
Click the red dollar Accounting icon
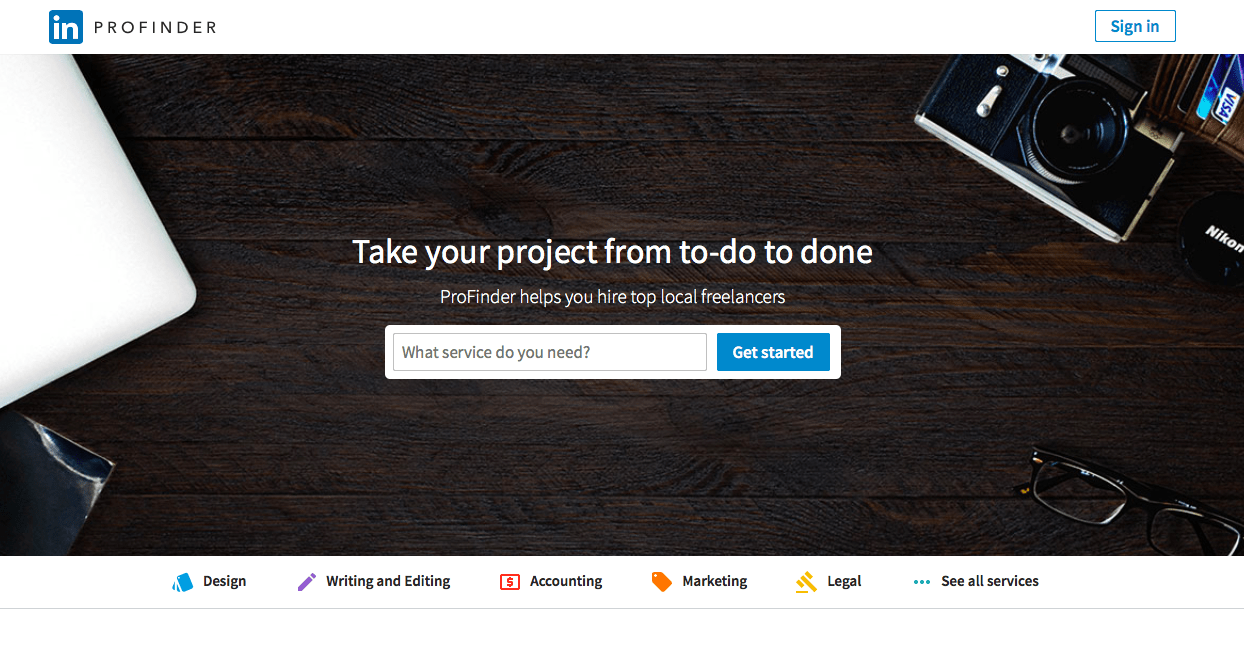click(x=510, y=582)
